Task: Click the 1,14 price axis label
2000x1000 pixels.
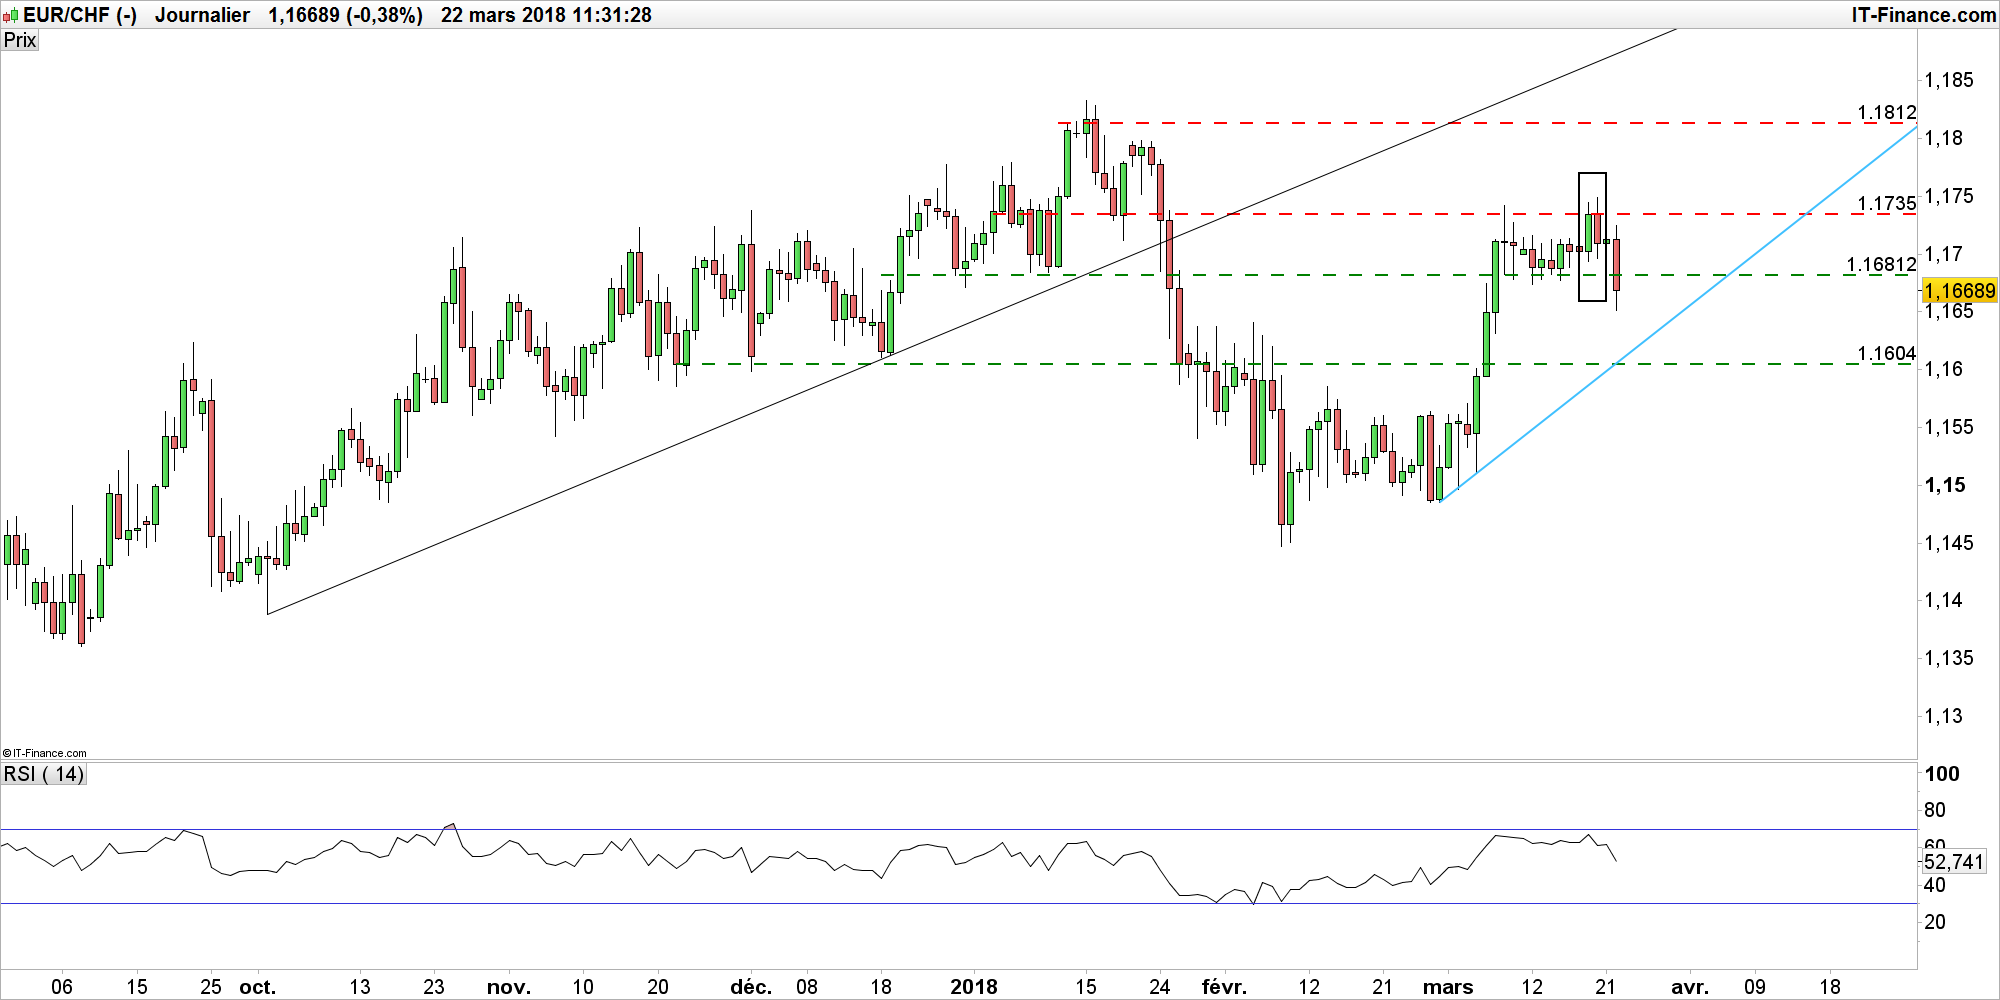Action: click(x=1944, y=600)
